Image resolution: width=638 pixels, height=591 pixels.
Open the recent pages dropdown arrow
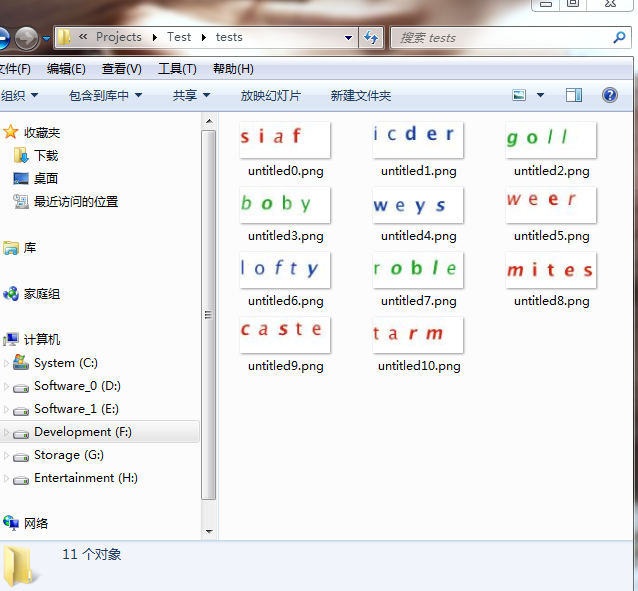click(x=46, y=39)
